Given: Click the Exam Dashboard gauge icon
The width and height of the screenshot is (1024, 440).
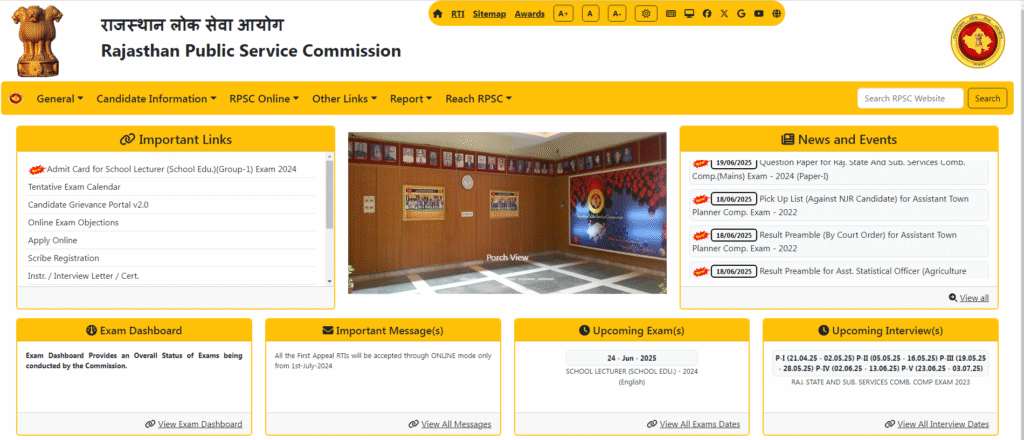Looking at the screenshot, I should (91, 331).
